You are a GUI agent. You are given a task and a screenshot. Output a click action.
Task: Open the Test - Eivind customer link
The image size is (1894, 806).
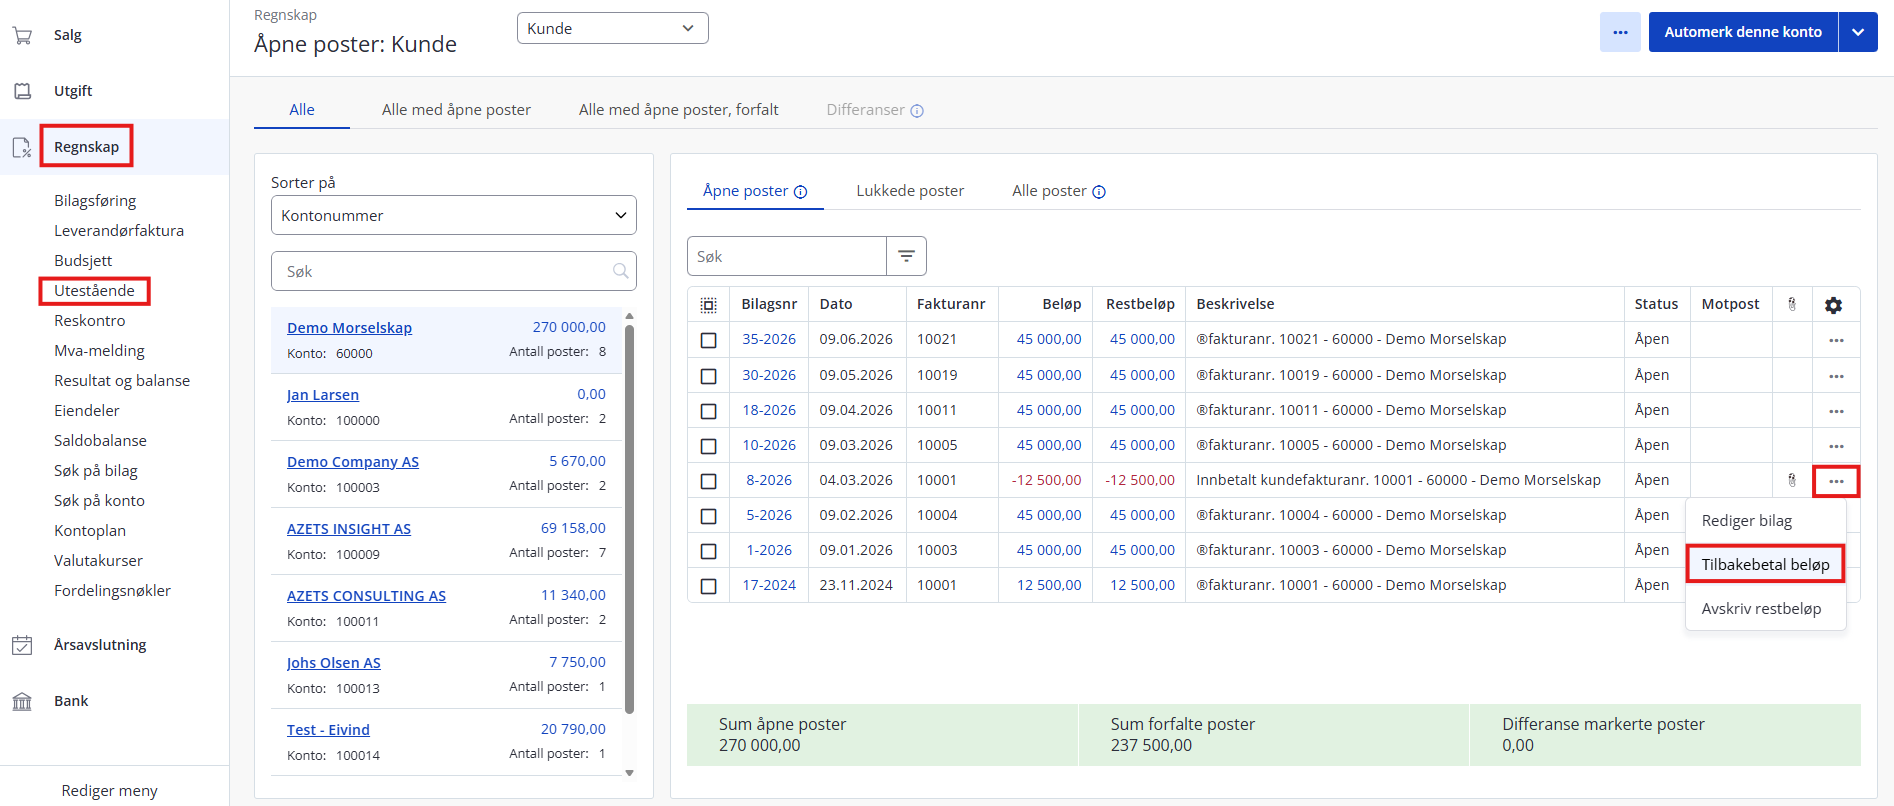pyautogui.click(x=328, y=730)
